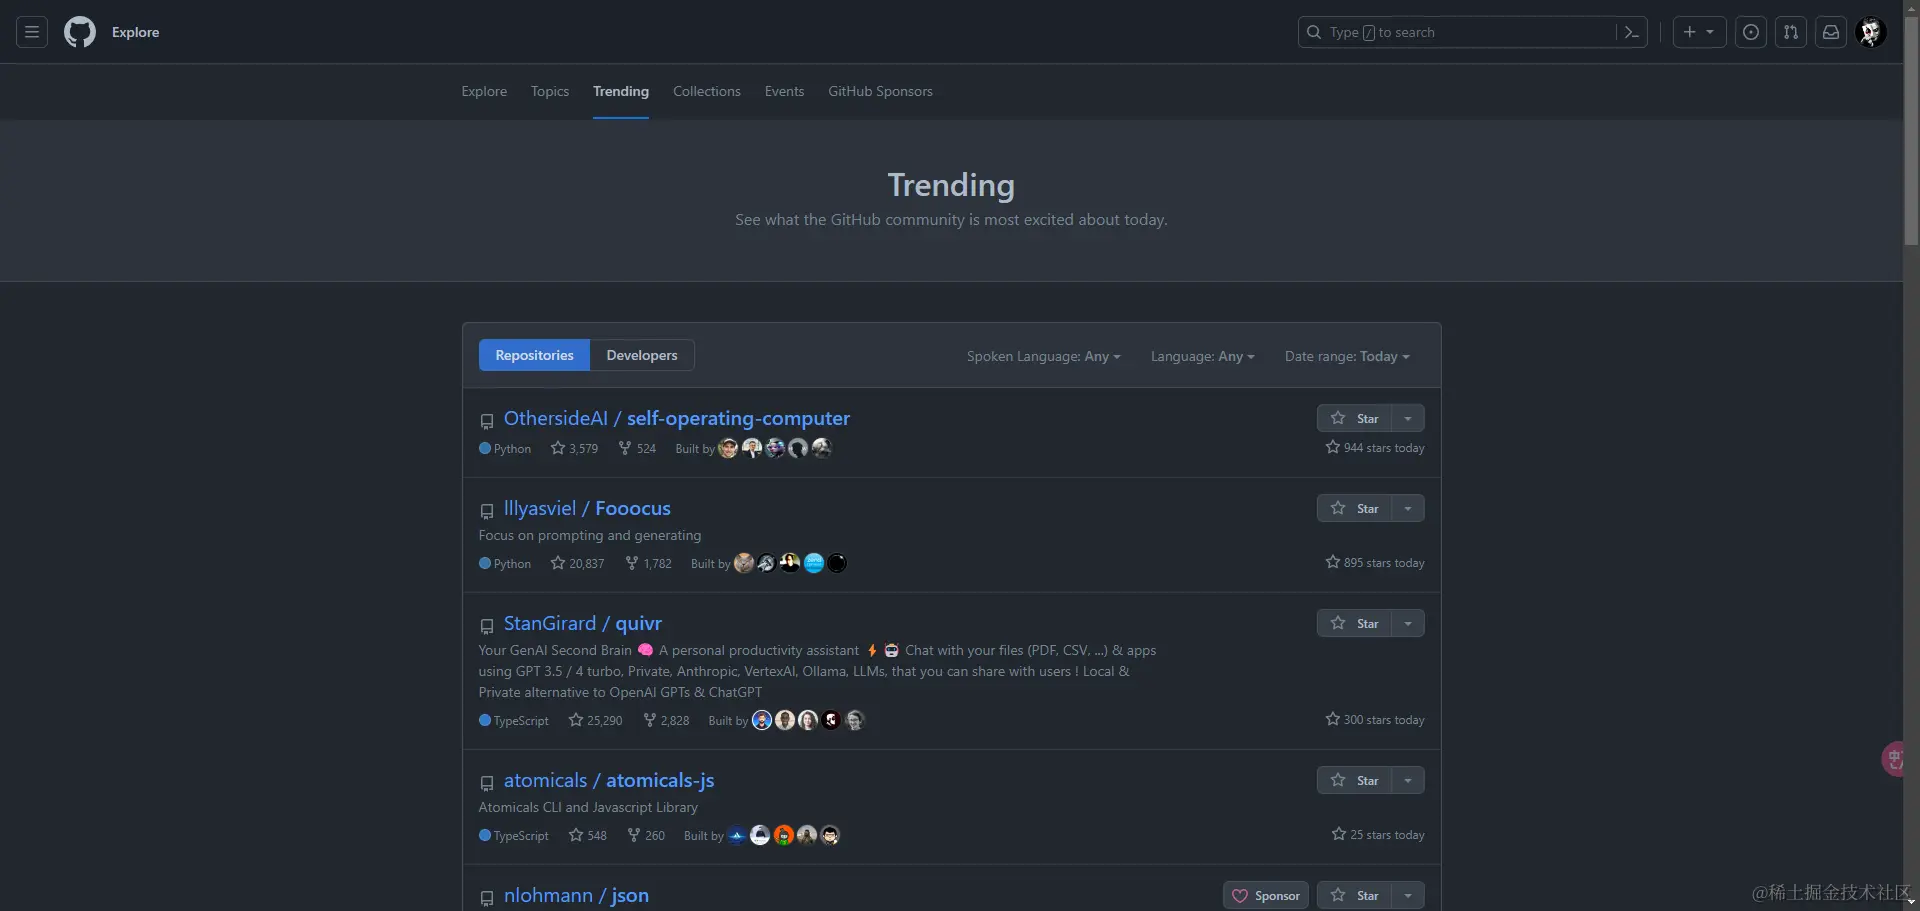Select the Repositories view button
Viewport: 1920px width, 911px height.
534,355
